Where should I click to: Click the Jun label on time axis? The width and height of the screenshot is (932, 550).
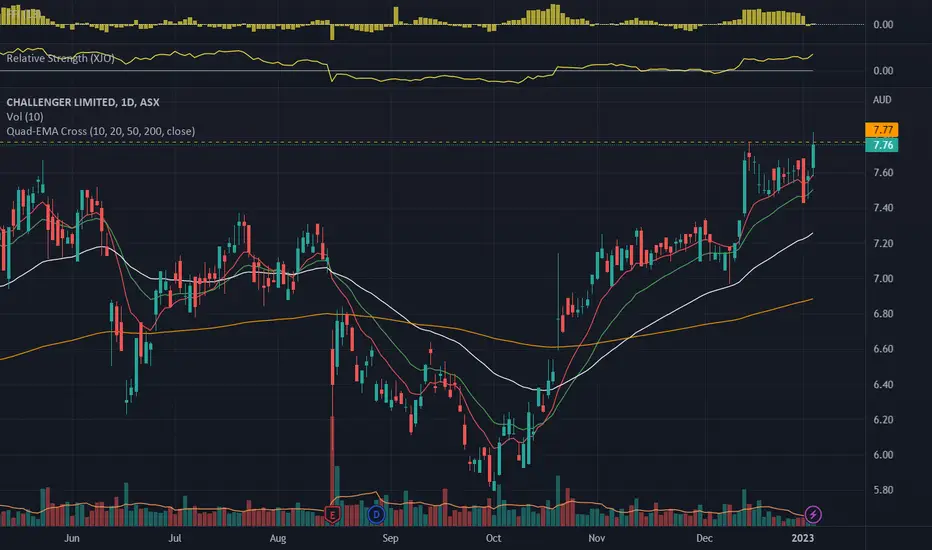pos(71,538)
